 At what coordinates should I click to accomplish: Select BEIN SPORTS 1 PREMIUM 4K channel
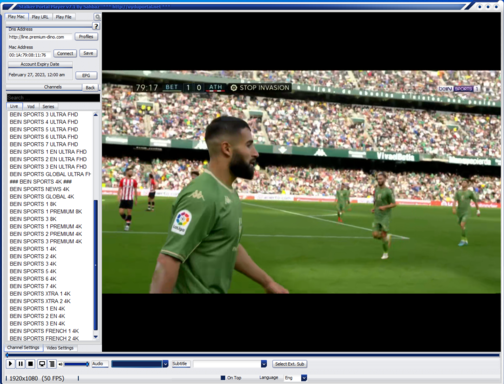tap(46, 226)
